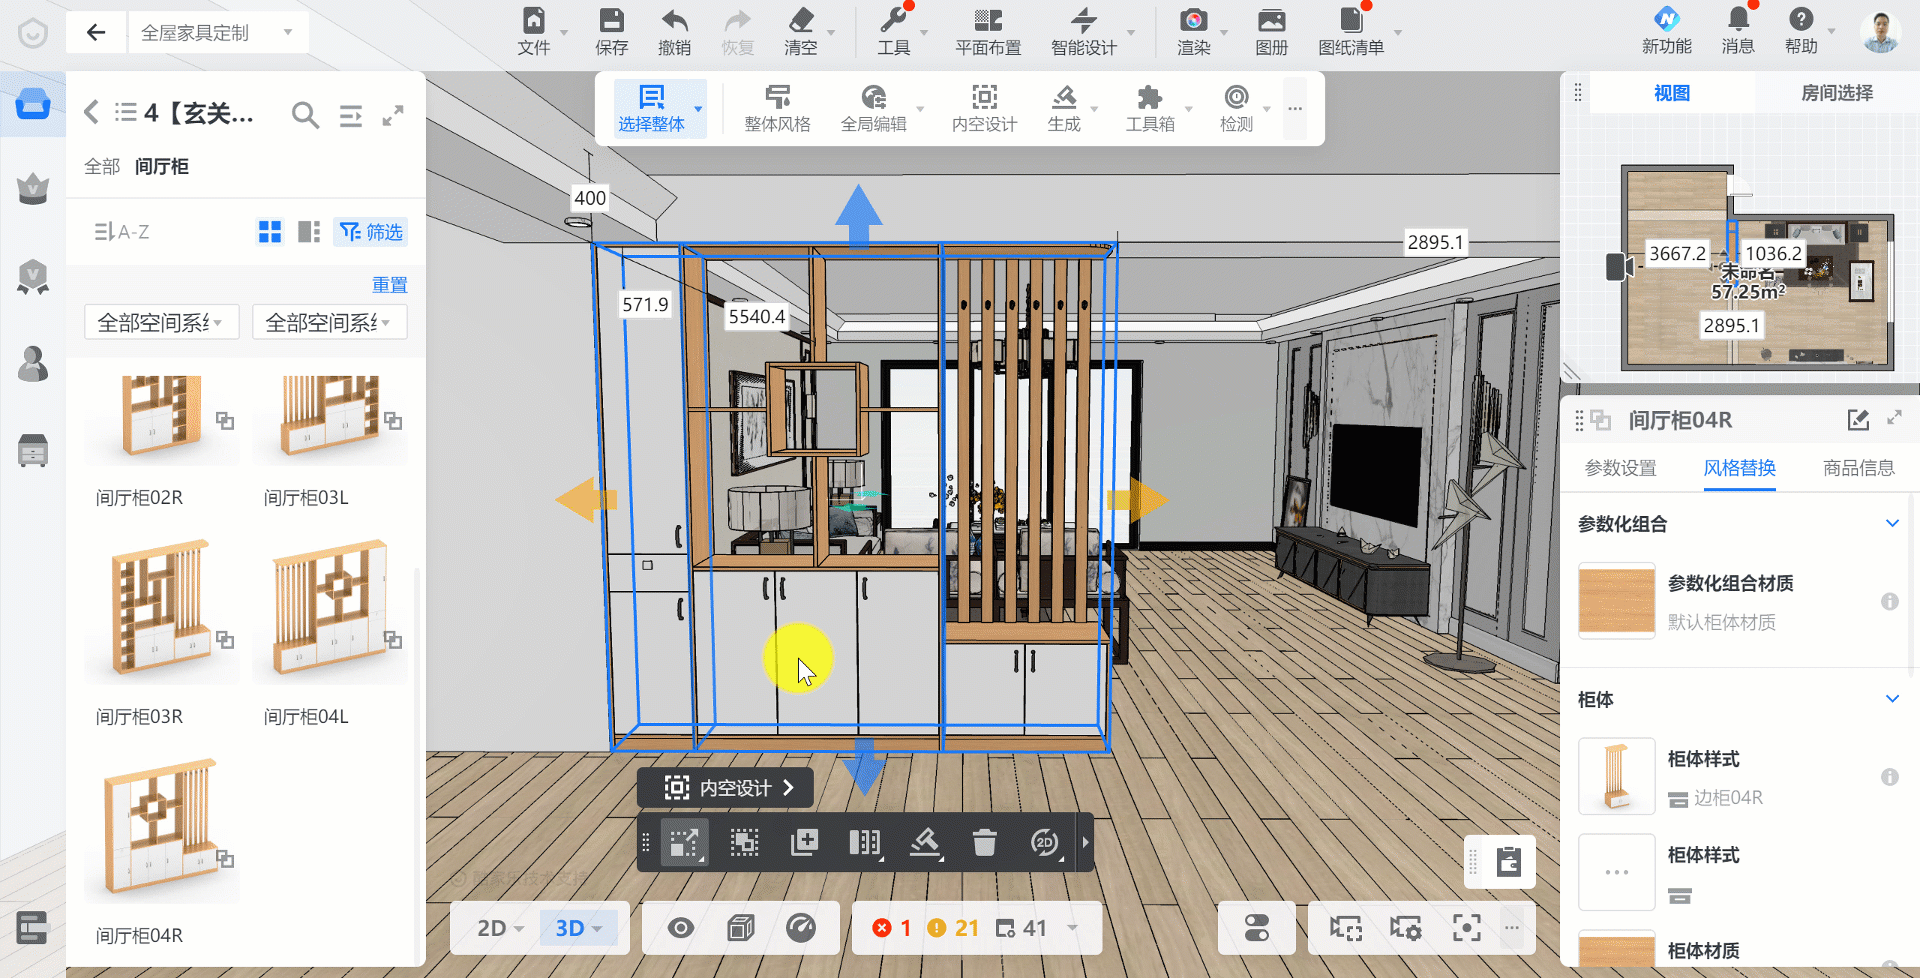Select the 间厅柜03R cabinet thumbnail
Image resolution: width=1920 pixels, height=978 pixels.
click(x=162, y=612)
